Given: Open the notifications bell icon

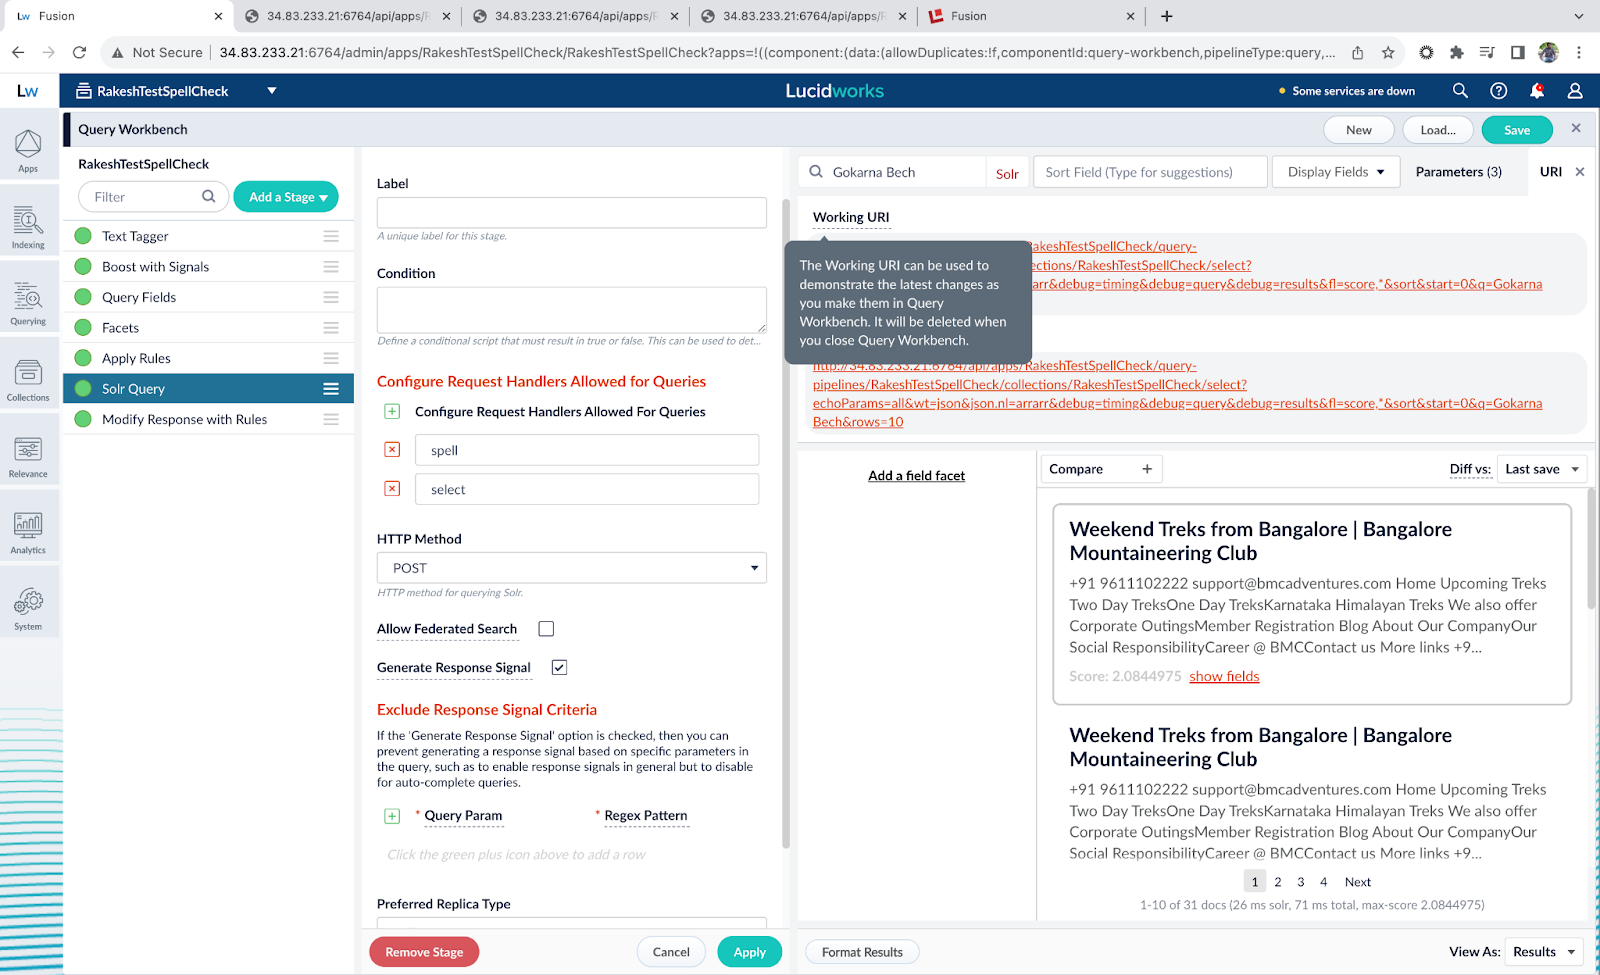Looking at the screenshot, I should (1537, 91).
